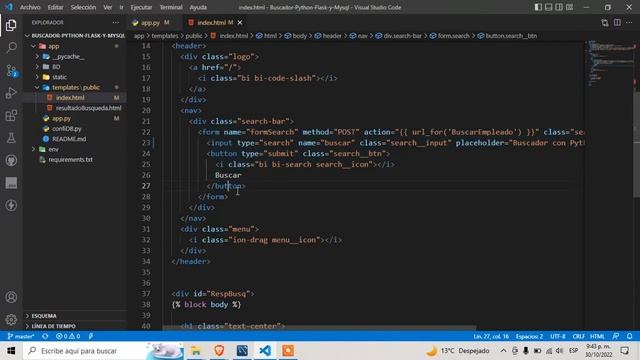The width and height of the screenshot is (640, 360).
Task: Open confiDB.py file
Action: pyautogui.click(x=67, y=129)
